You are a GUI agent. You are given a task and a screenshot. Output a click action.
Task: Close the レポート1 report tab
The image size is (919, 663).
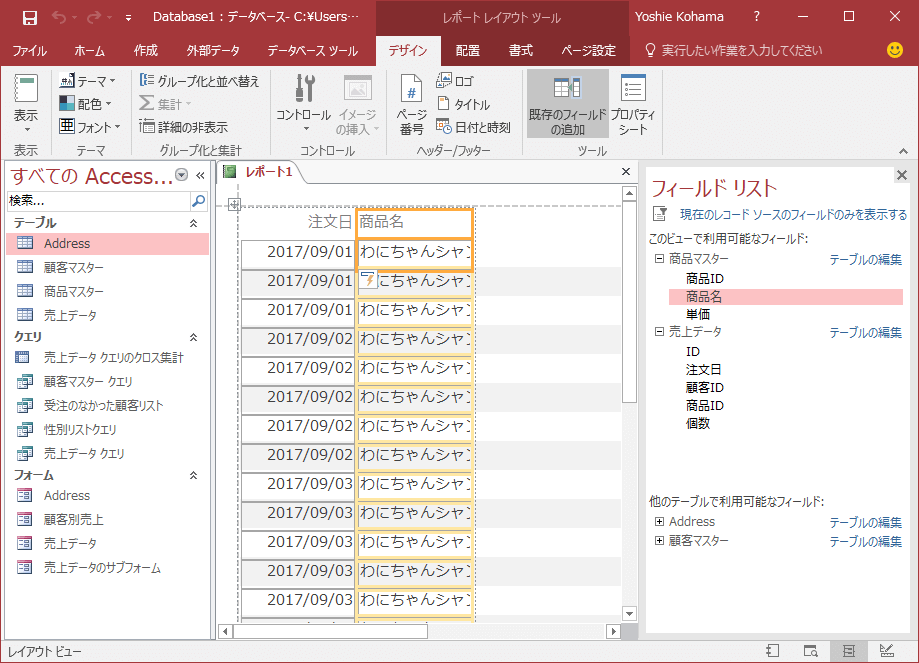(x=626, y=171)
